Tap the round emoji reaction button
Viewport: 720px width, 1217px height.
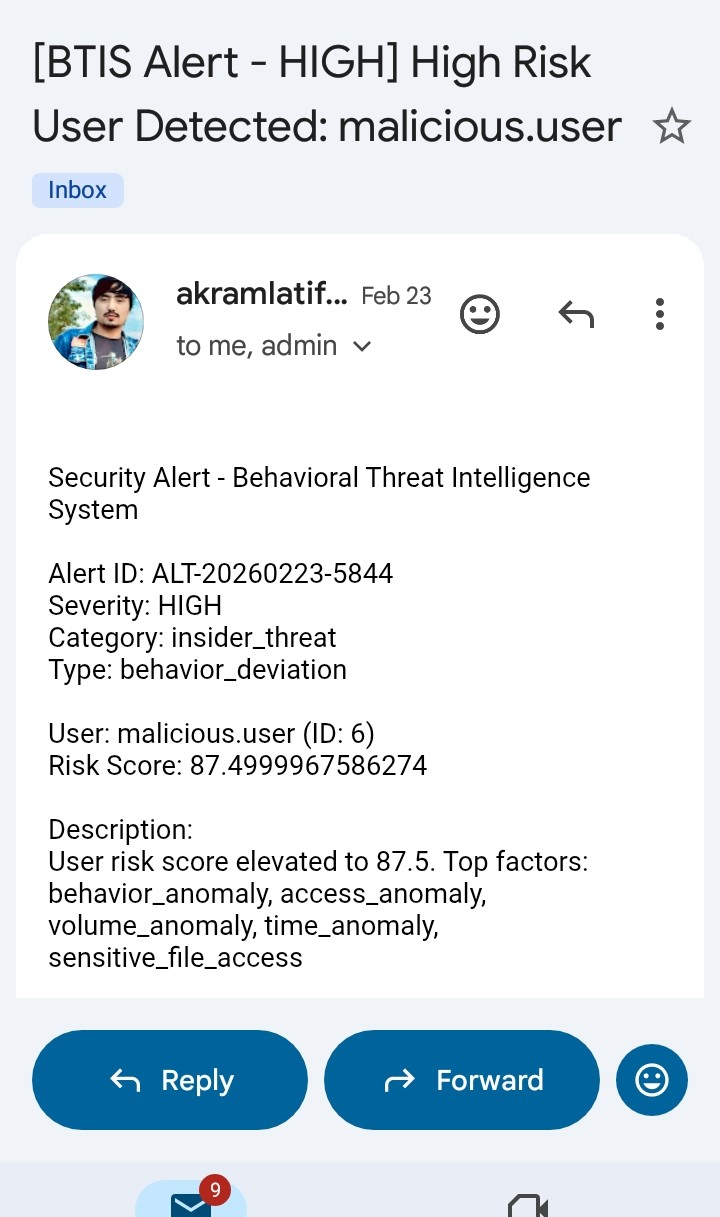tap(652, 1080)
